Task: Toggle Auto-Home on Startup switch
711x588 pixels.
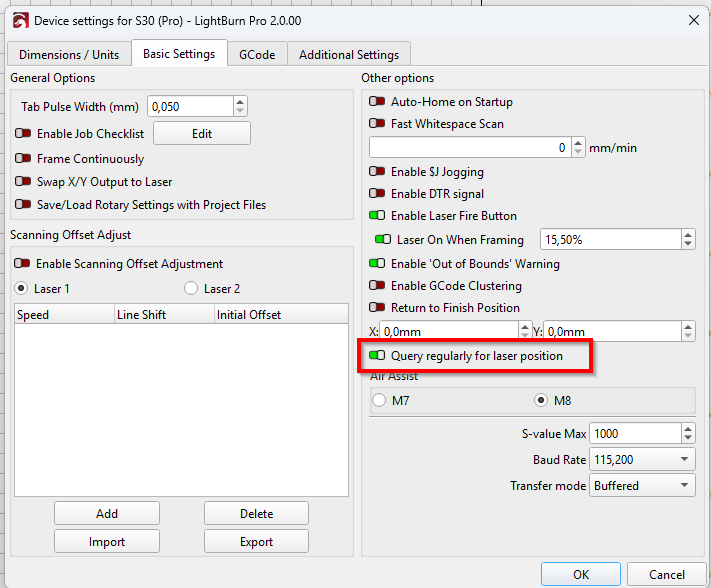Action: (x=377, y=101)
